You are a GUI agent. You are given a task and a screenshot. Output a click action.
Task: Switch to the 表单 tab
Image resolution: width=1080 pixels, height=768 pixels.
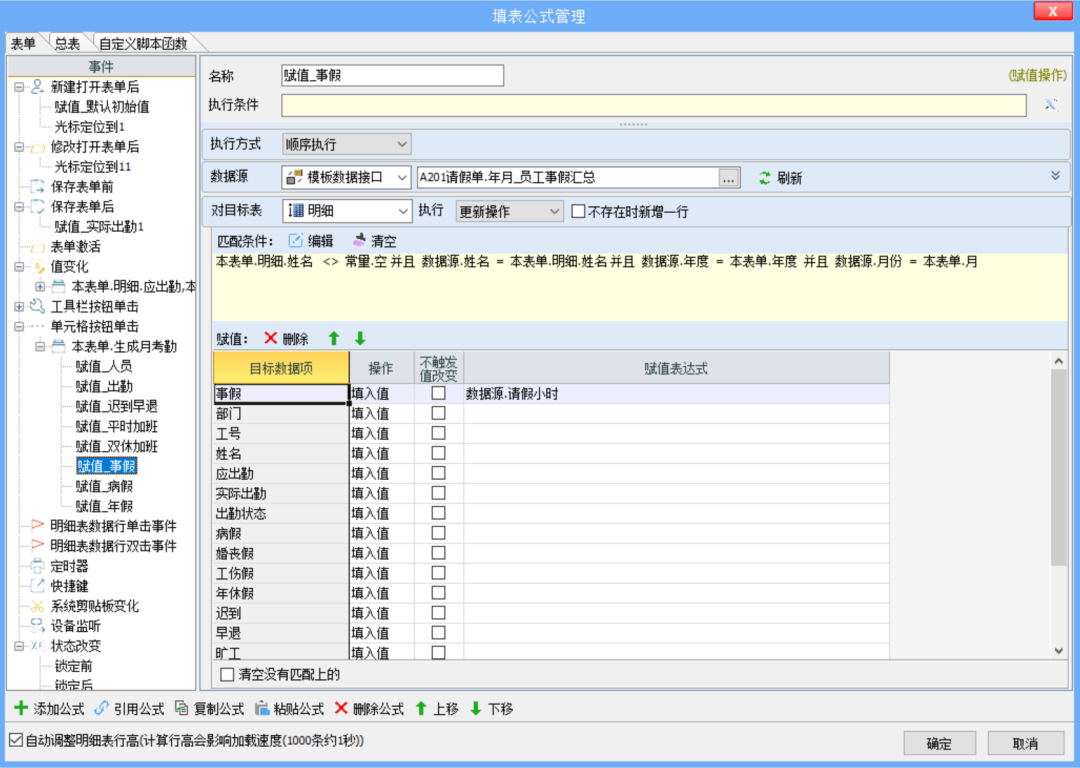click(23, 44)
